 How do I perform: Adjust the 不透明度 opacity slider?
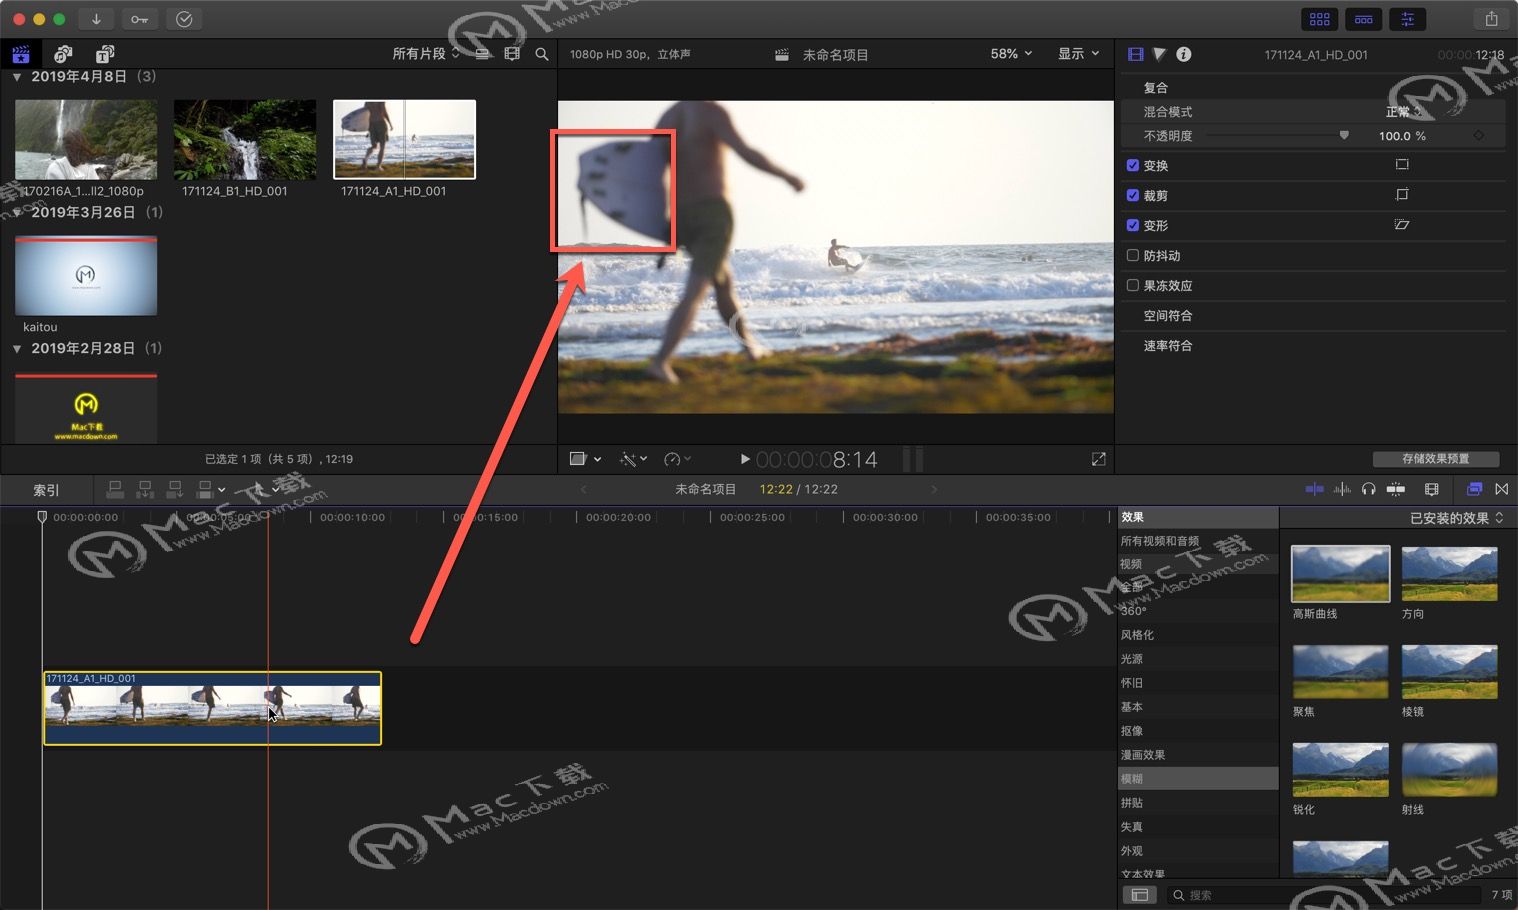(x=1277, y=135)
